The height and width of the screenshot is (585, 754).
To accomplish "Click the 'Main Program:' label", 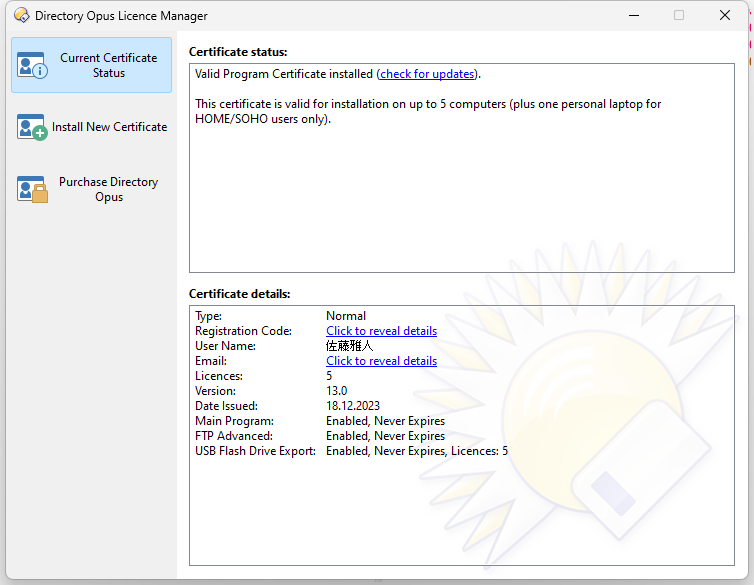I will tap(234, 421).
